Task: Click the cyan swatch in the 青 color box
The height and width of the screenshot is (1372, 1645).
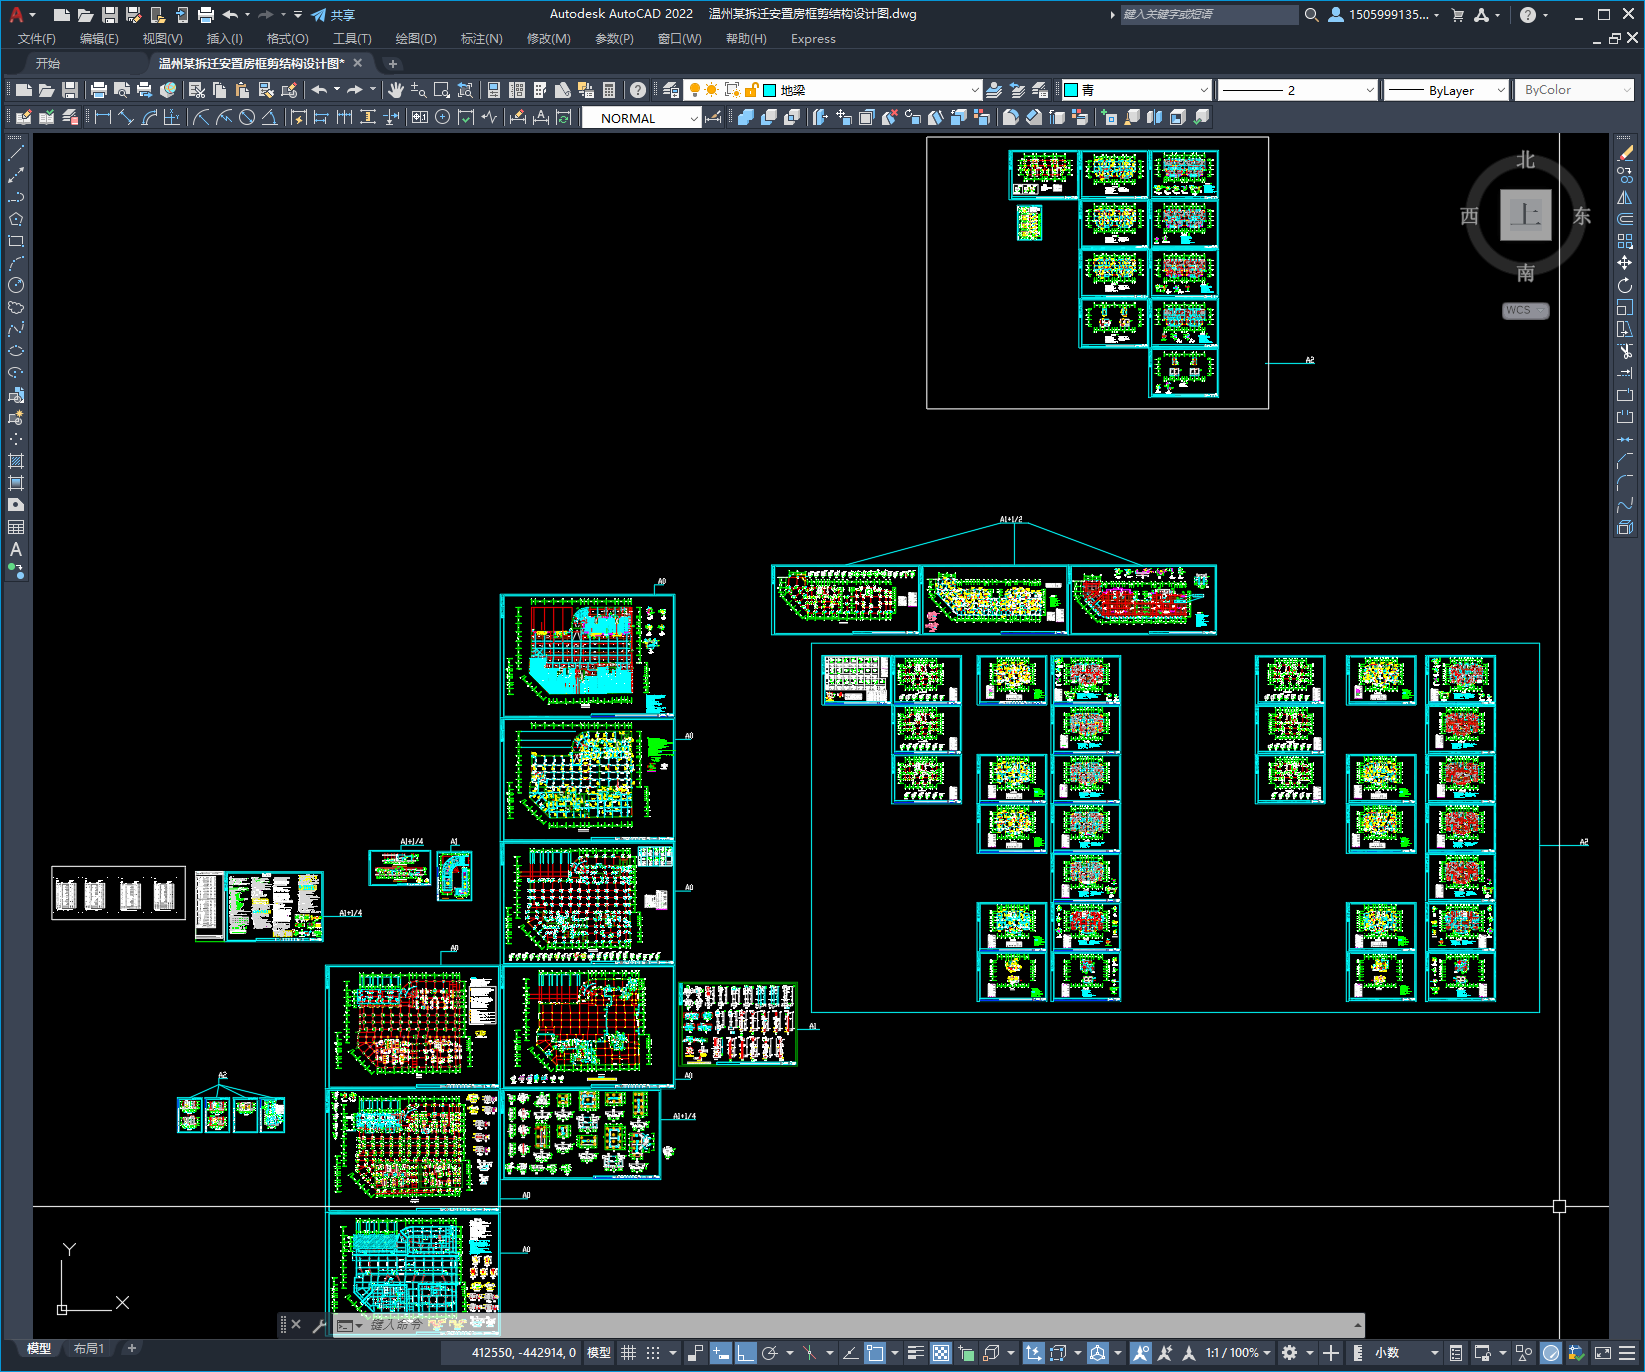Action: (1071, 90)
